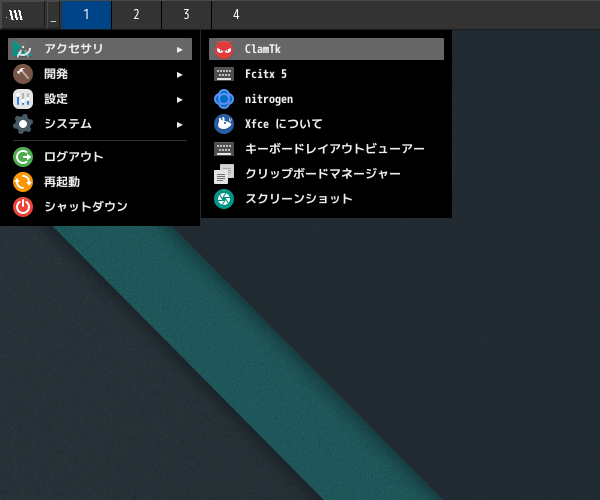
Task: Expand the システム submenu arrow
Action: click(x=179, y=124)
